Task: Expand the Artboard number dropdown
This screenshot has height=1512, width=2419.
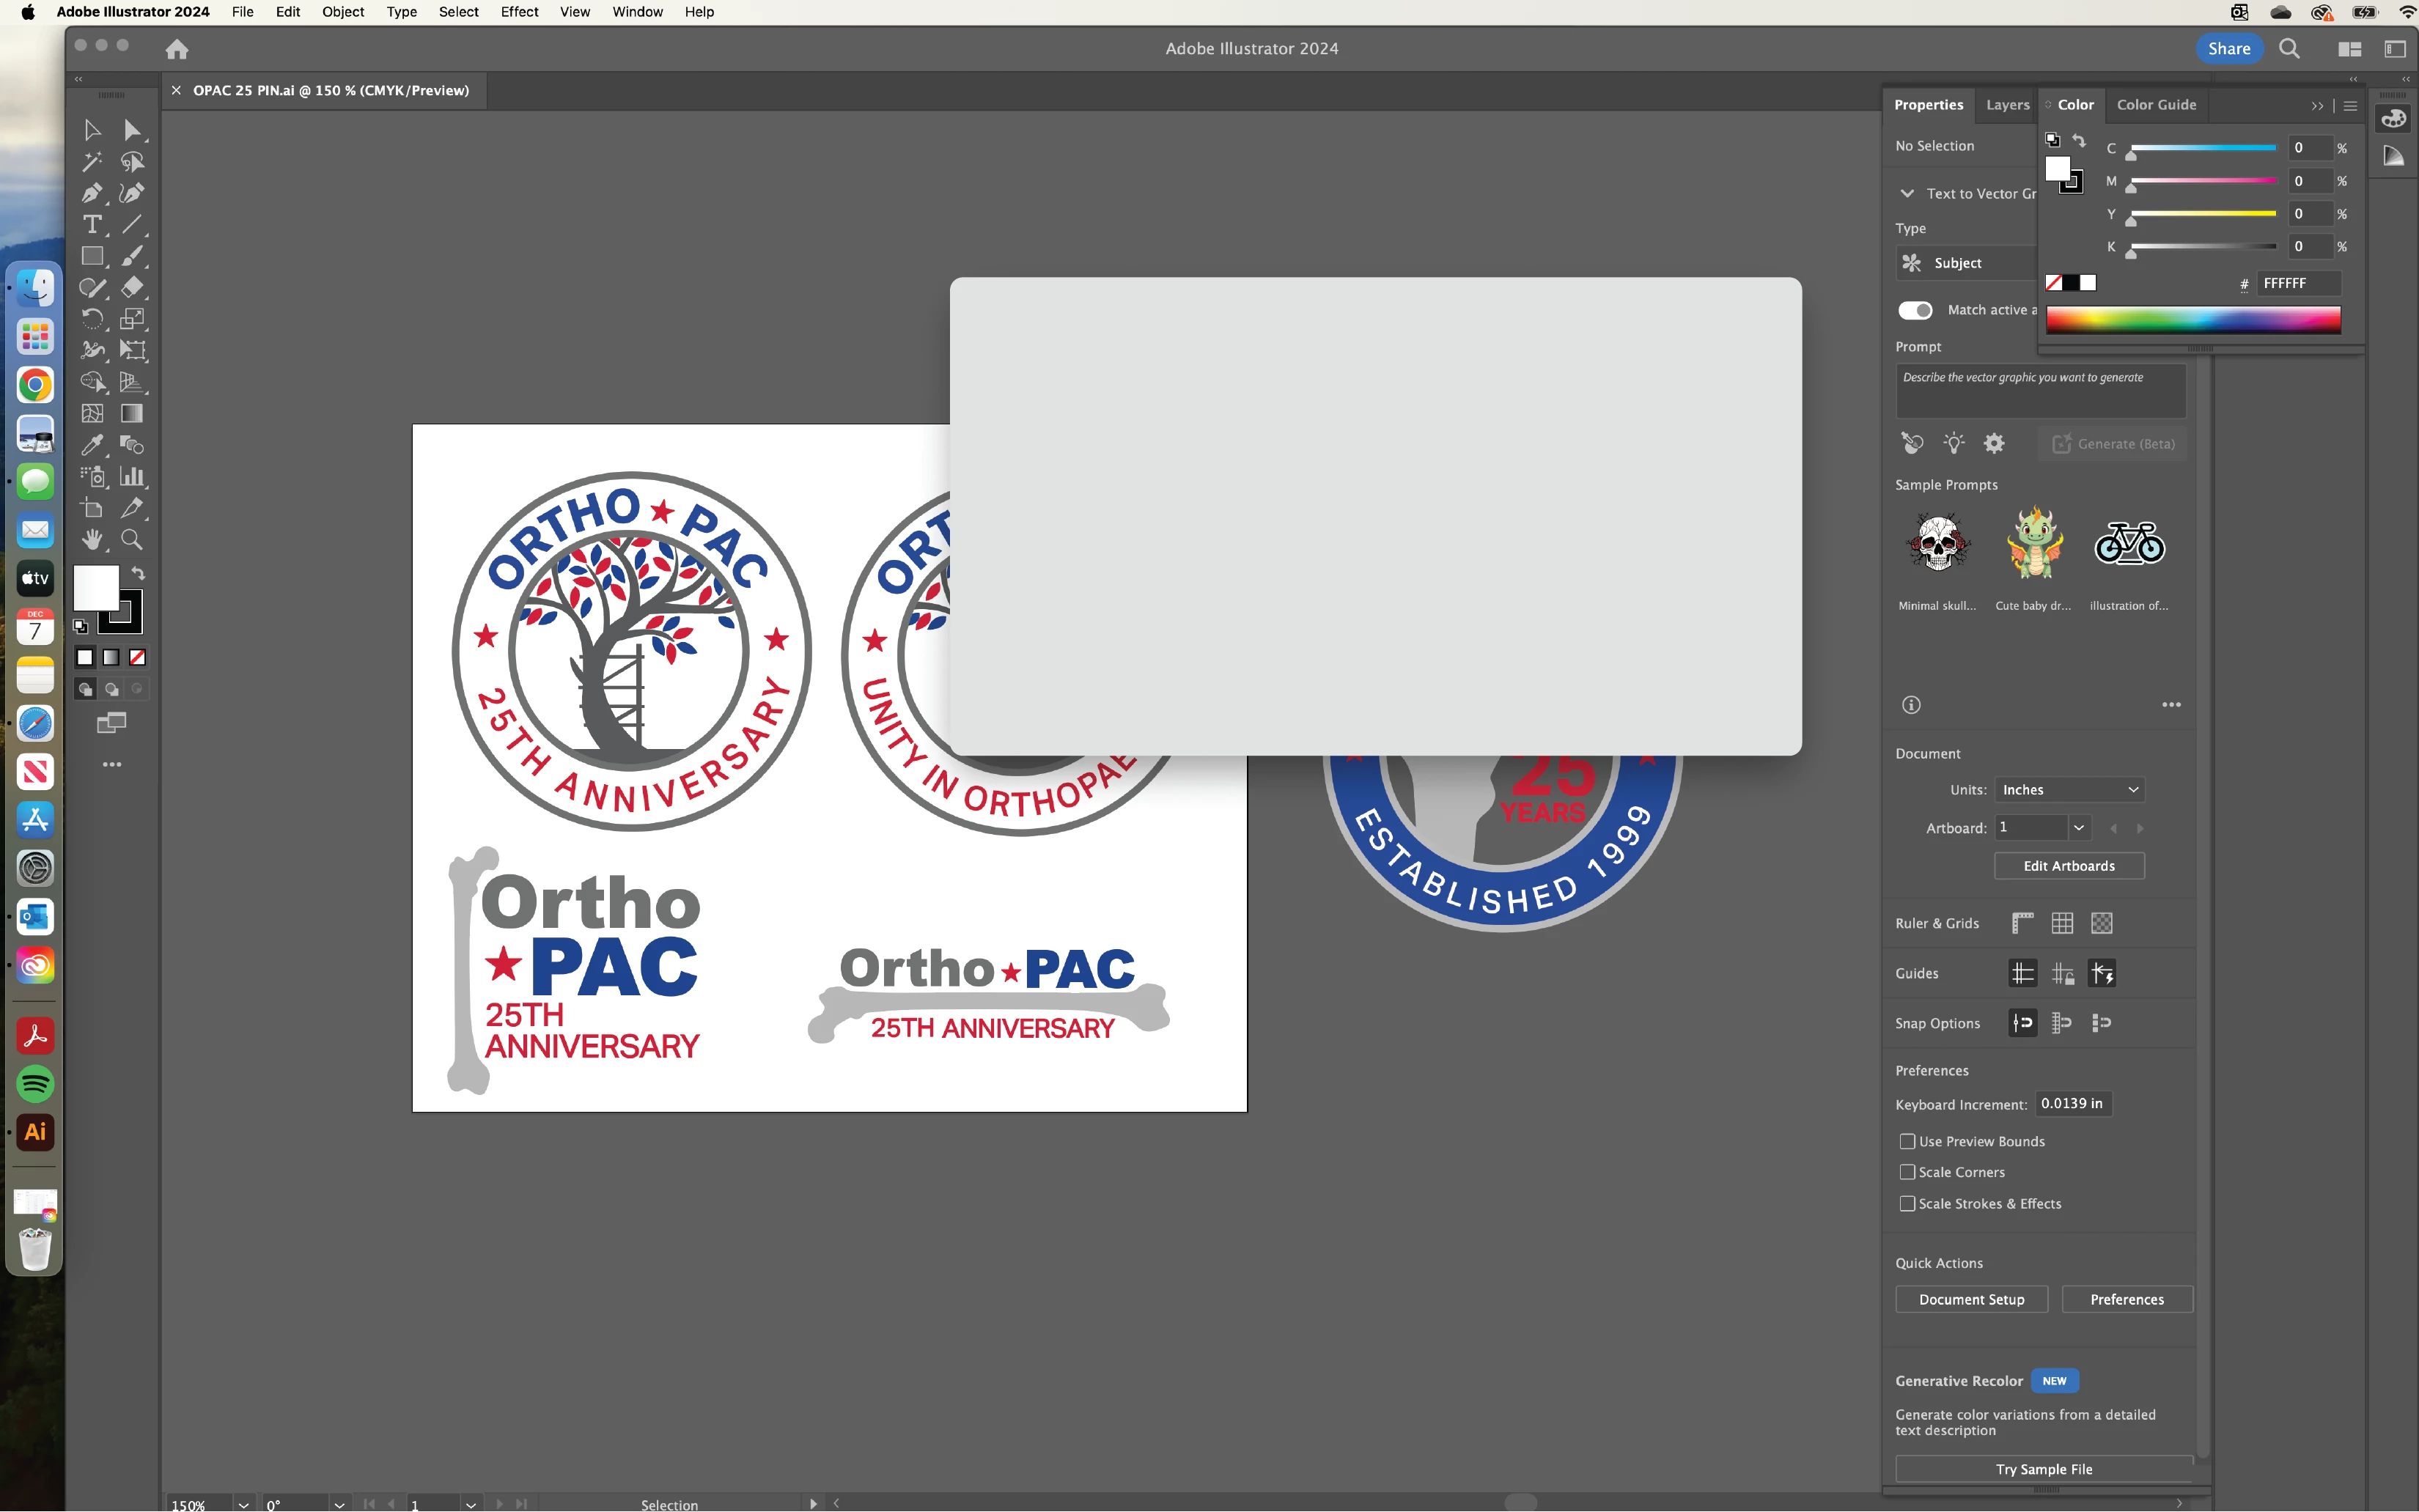Action: (2079, 827)
